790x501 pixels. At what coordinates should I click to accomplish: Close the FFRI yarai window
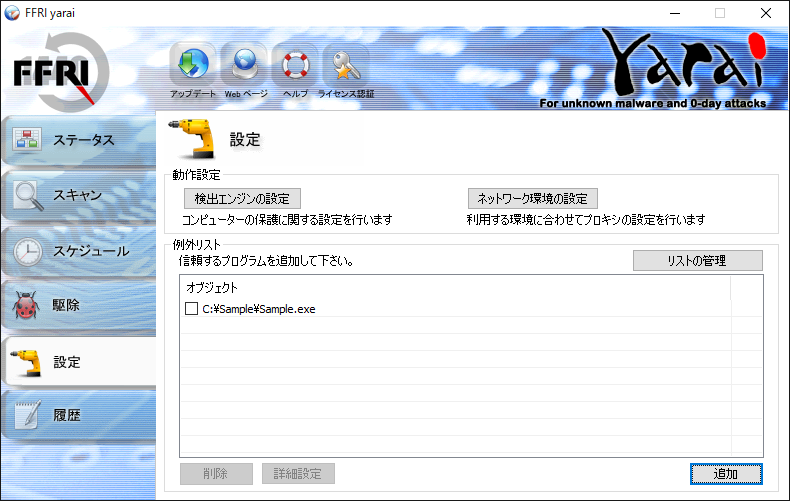pos(766,13)
